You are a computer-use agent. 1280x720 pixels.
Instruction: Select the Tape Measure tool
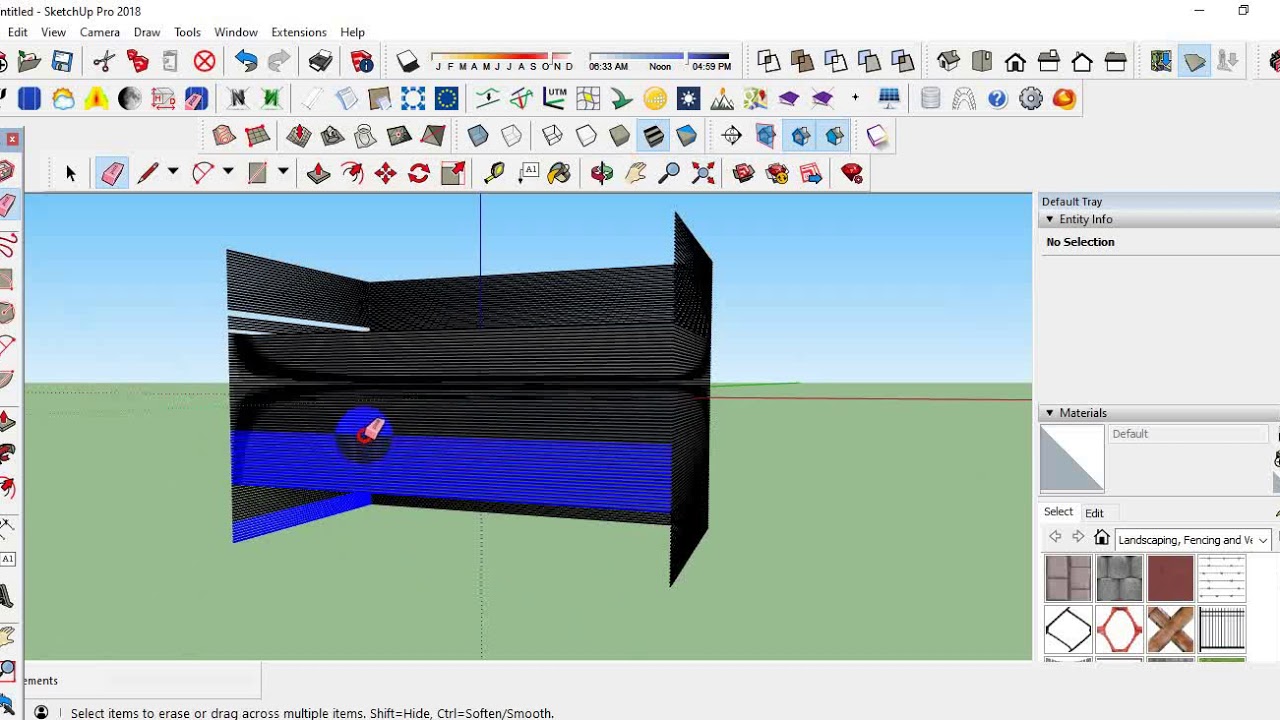click(494, 173)
